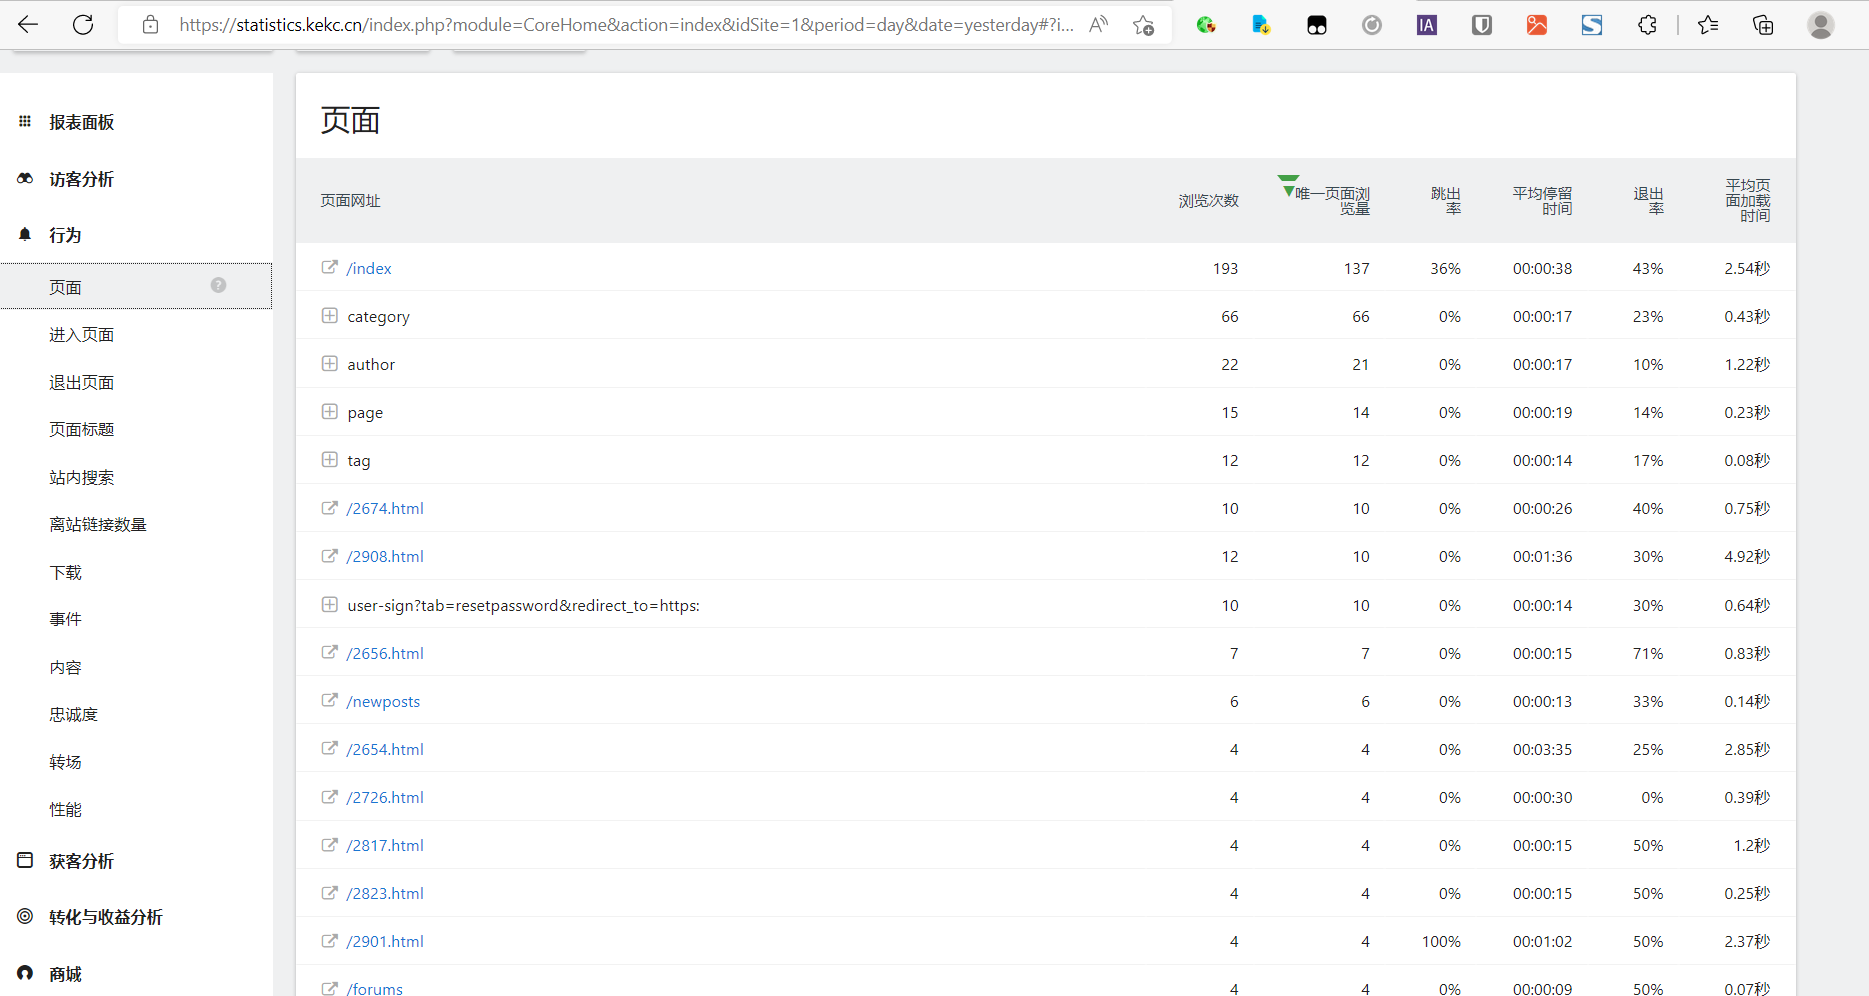Open the browser collections icon
Image resolution: width=1869 pixels, height=996 pixels.
pyautogui.click(x=1763, y=25)
